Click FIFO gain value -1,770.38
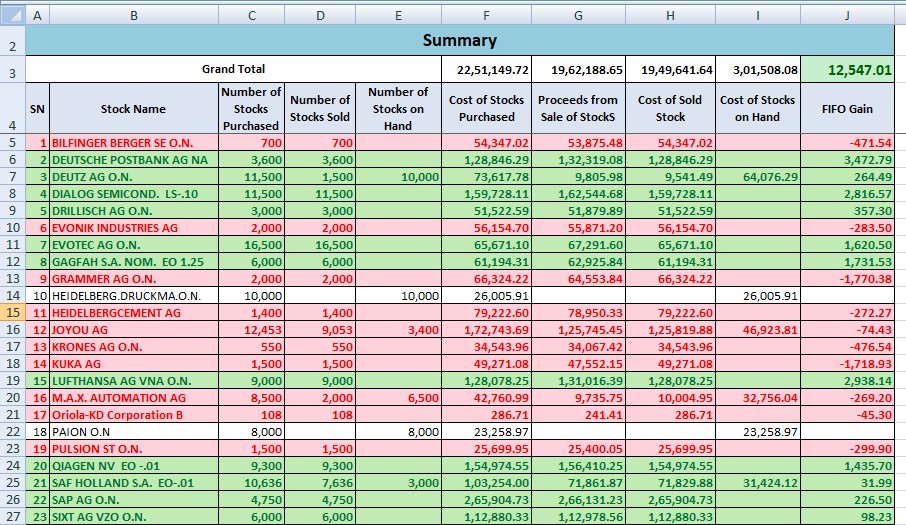 tap(848, 278)
